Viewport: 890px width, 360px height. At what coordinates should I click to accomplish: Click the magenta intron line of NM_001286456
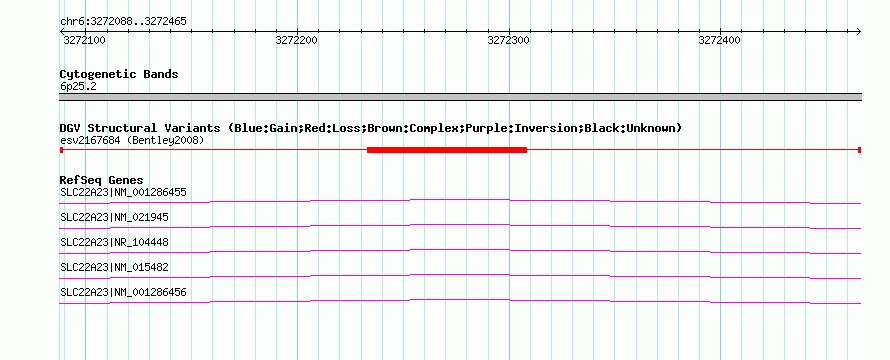click(x=460, y=300)
